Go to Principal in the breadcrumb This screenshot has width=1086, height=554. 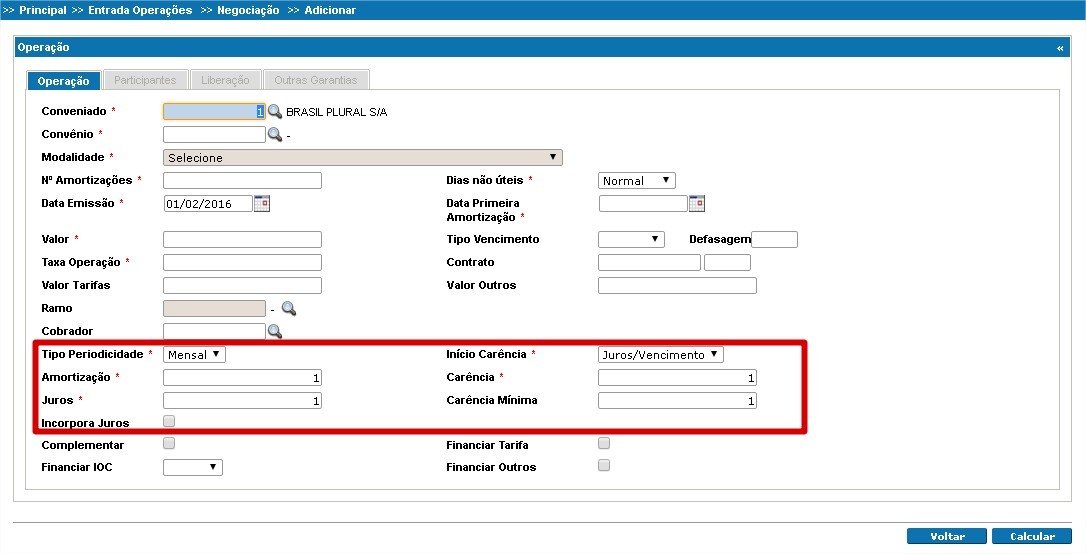click(x=43, y=10)
